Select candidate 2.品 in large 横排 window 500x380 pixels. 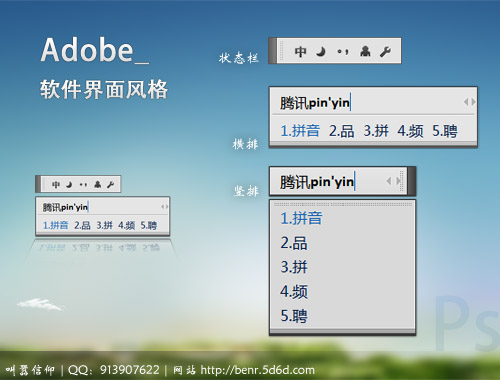[x=341, y=130]
